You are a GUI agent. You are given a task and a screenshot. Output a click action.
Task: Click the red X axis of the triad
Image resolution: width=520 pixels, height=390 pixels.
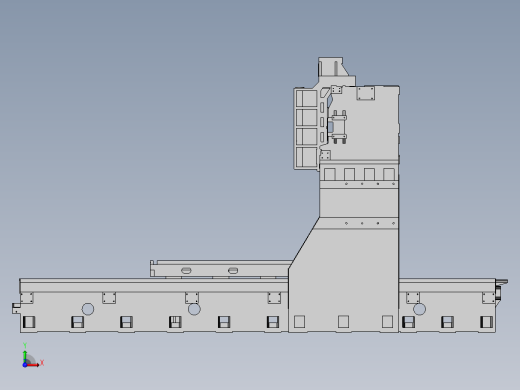pyautogui.click(x=33, y=365)
